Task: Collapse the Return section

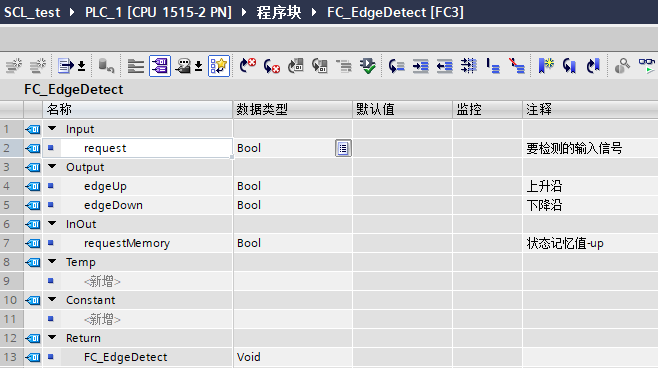Action: click(x=52, y=337)
